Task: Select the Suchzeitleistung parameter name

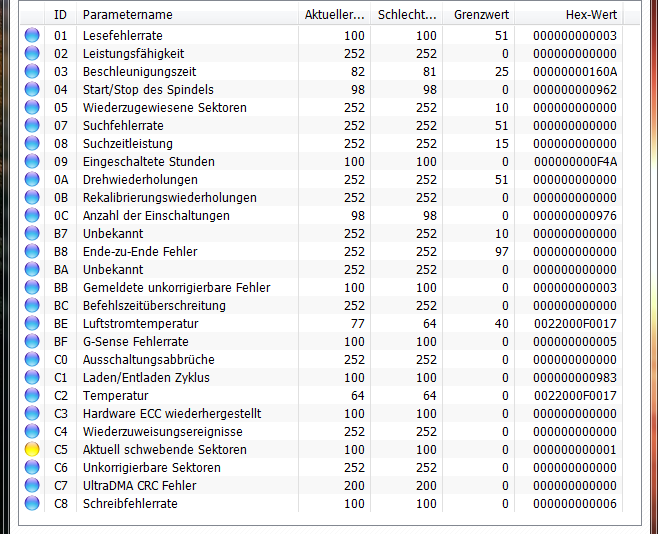Action: (128, 144)
